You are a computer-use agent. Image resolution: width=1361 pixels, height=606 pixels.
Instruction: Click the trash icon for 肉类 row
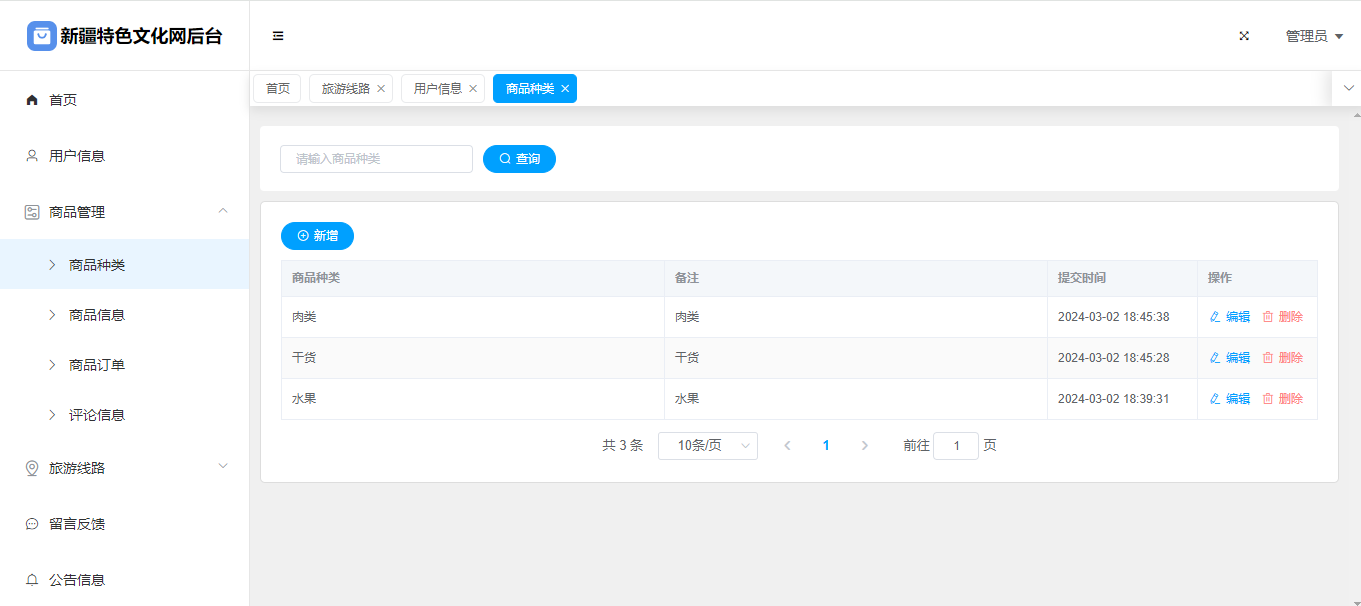coord(1268,317)
